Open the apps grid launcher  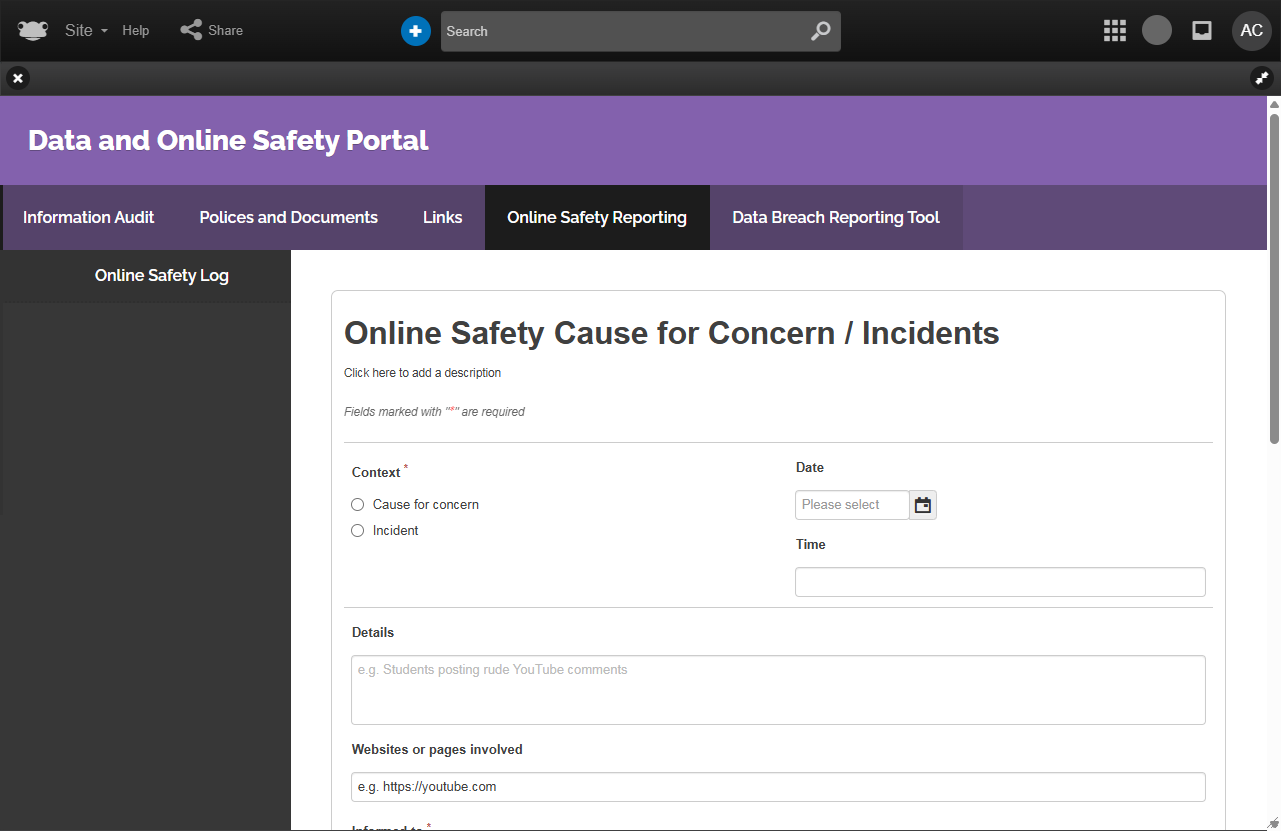[1114, 31]
